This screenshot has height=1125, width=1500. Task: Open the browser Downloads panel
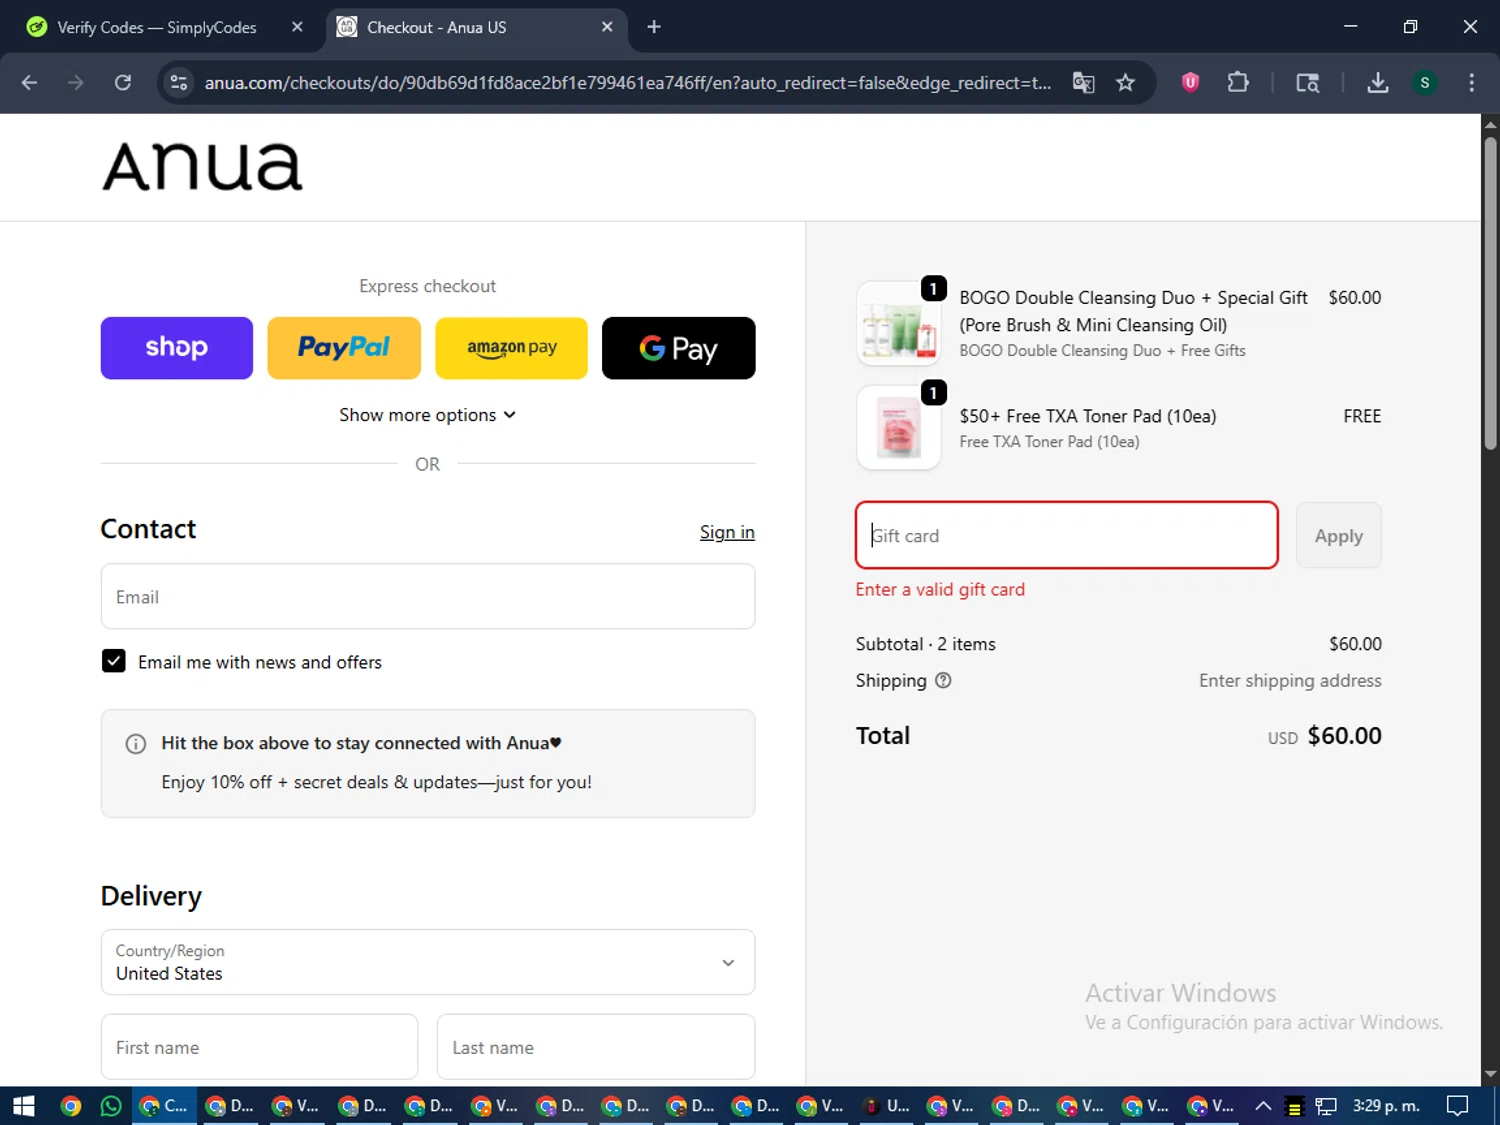pos(1378,83)
